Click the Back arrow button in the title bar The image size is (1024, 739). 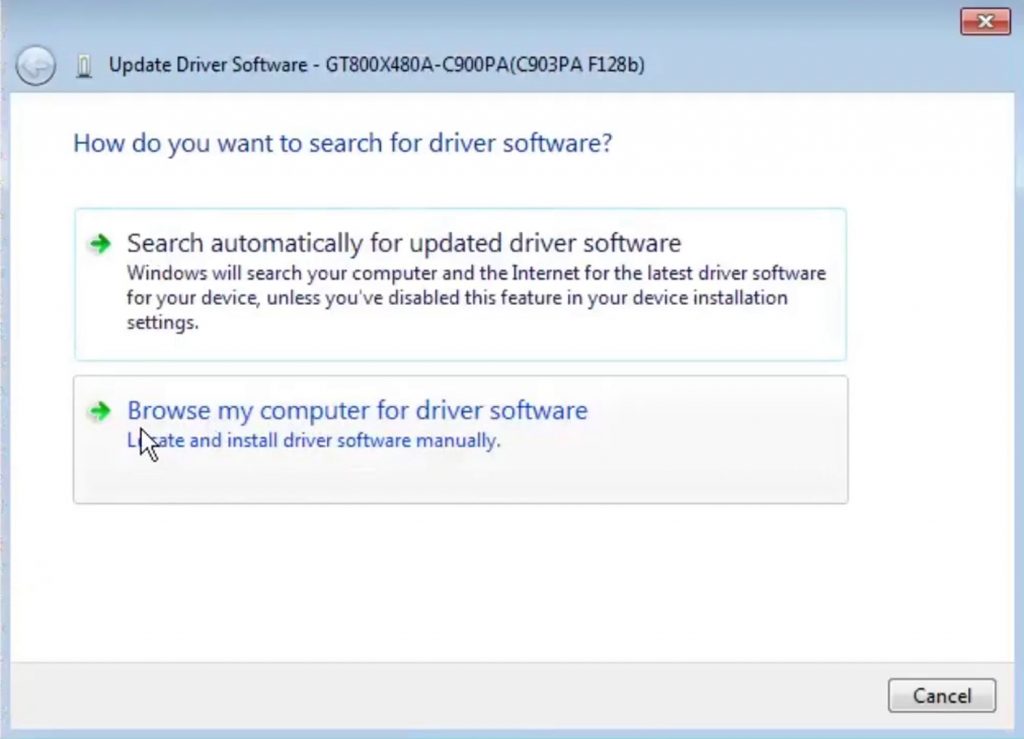36,66
